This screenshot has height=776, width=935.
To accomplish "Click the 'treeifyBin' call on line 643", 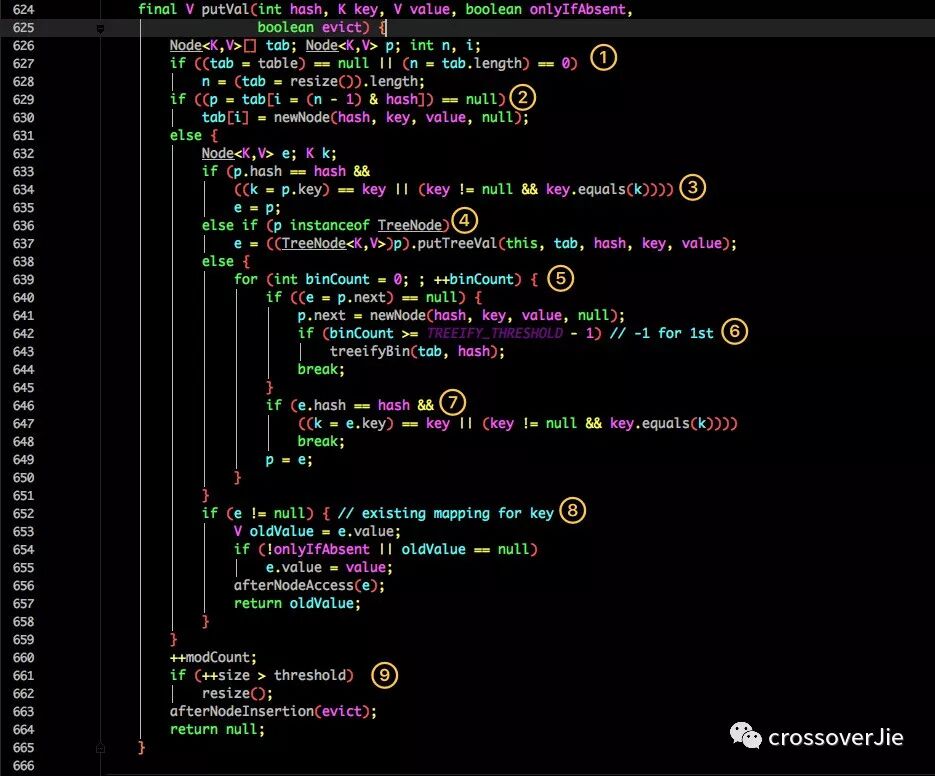I will click(370, 351).
